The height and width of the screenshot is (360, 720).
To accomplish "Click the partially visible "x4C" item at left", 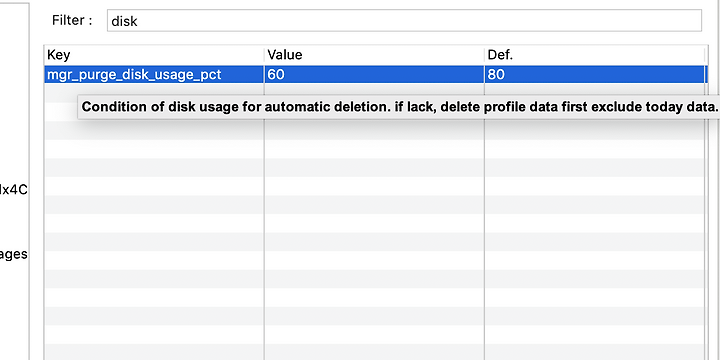I will [13, 190].
